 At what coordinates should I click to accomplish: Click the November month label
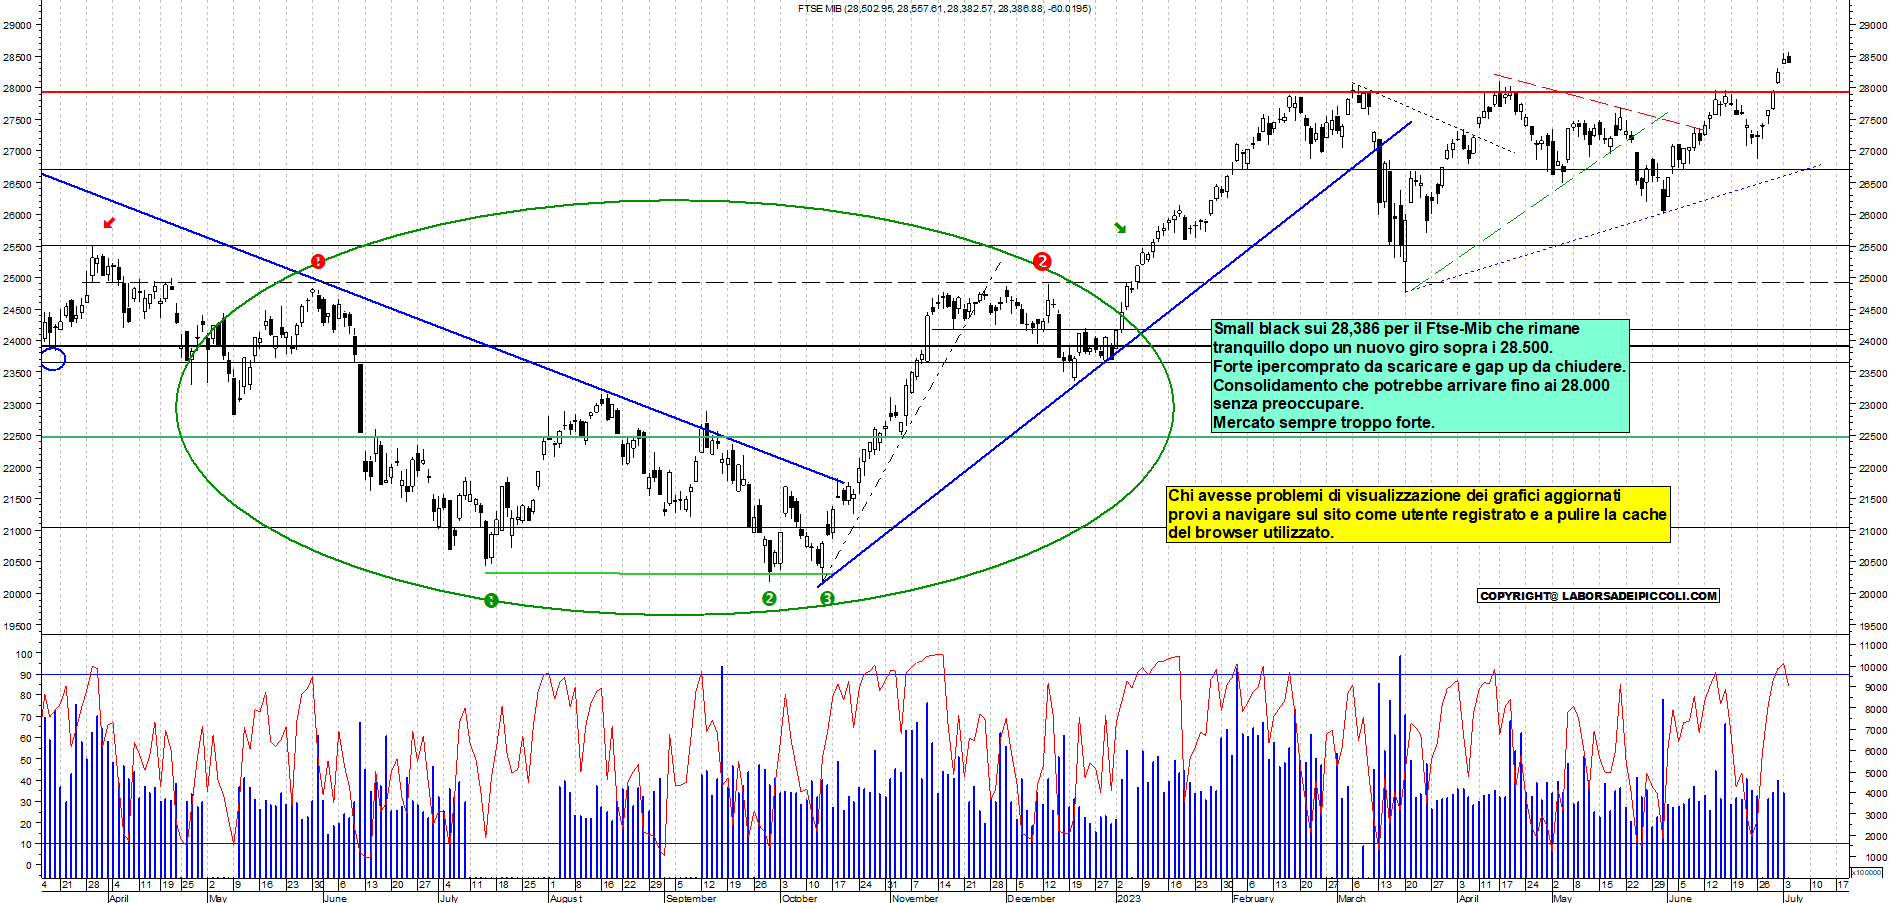[x=915, y=898]
